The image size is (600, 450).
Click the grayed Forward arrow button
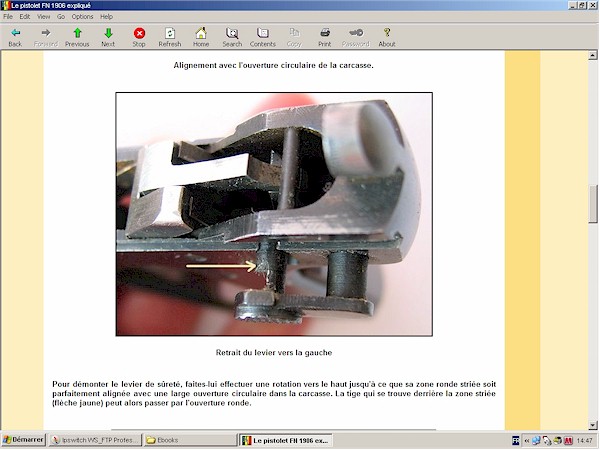[x=46, y=37]
